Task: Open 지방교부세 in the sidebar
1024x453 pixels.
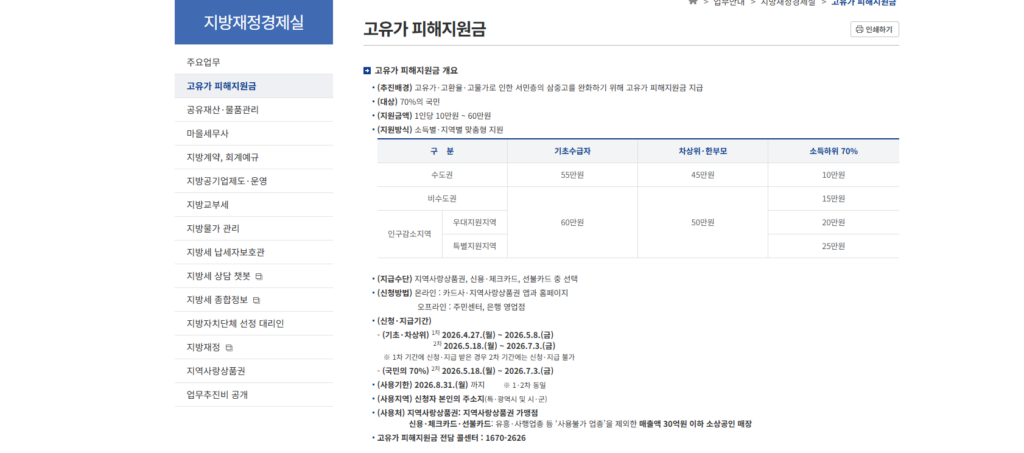Action: (253, 205)
